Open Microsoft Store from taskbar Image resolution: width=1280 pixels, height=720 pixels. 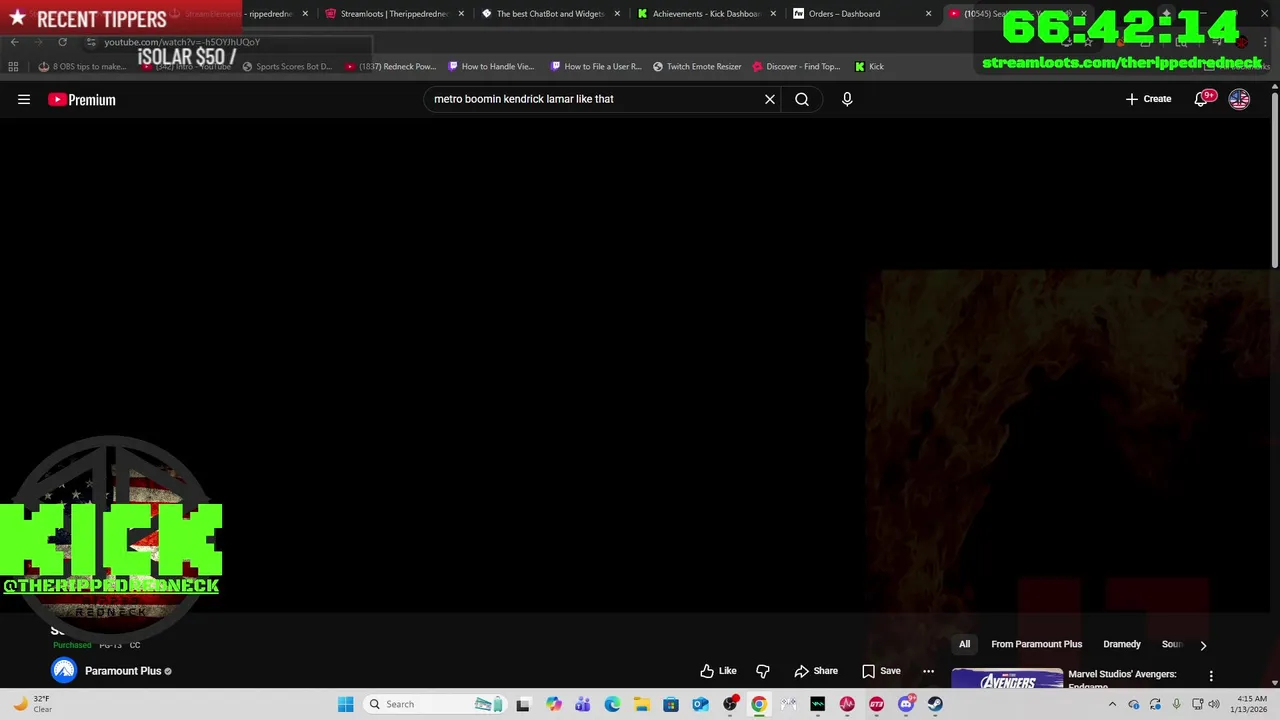pyautogui.click(x=671, y=704)
